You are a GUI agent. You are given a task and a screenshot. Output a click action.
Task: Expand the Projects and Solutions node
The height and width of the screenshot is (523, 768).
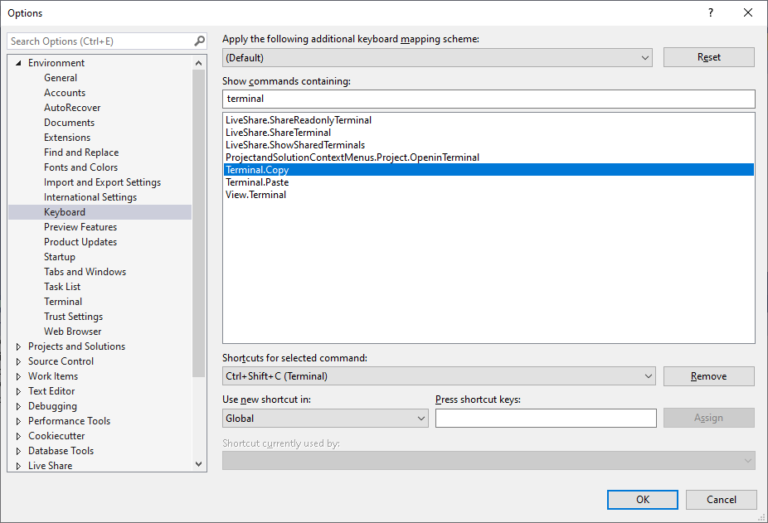click(18, 347)
